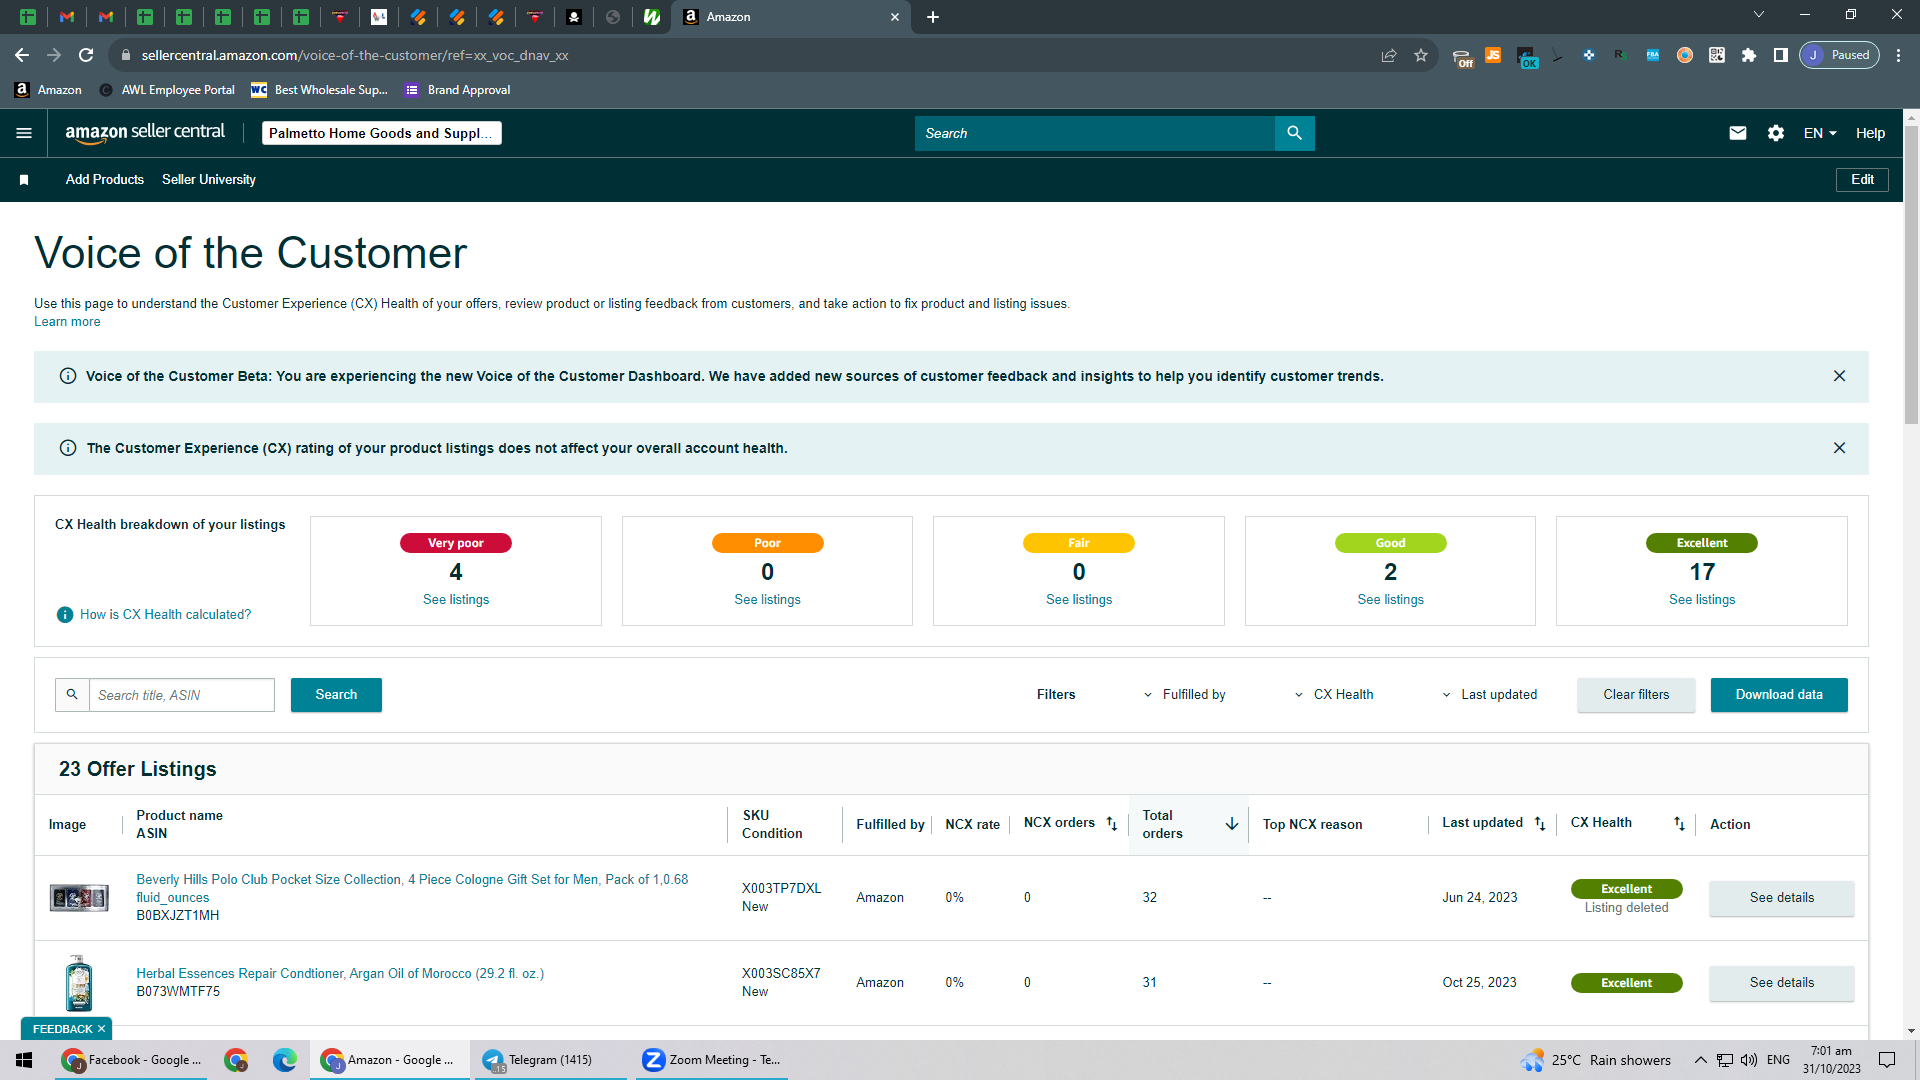This screenshot has height=1080, width=1920.
Task: Click How is CX Health calculated link
Action: pos(165,615)
